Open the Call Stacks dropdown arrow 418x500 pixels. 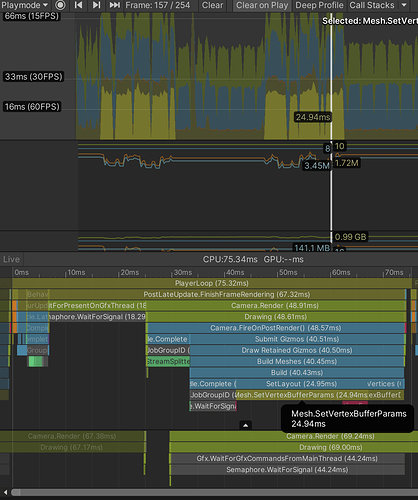pos(404,5)
